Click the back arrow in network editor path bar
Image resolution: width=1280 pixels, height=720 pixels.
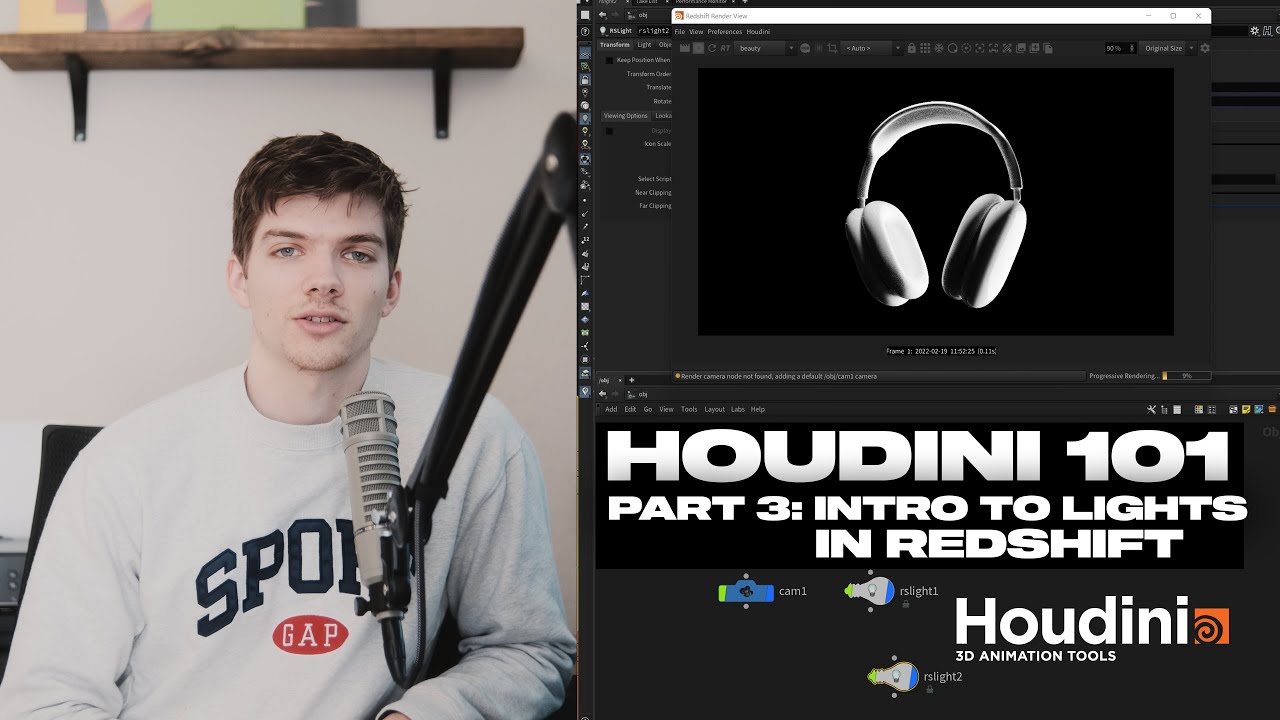pyautogui.click(x=602, y=394)
